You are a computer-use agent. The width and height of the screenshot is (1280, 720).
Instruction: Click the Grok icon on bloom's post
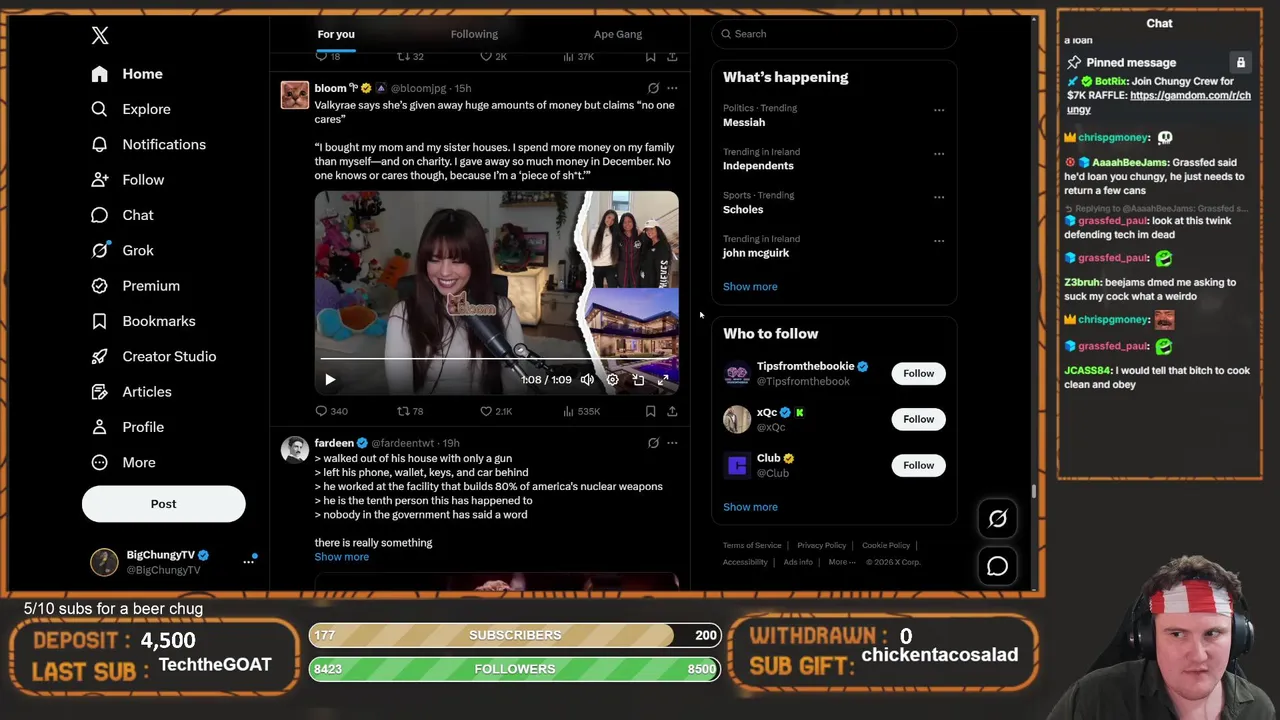click(653, 88)
